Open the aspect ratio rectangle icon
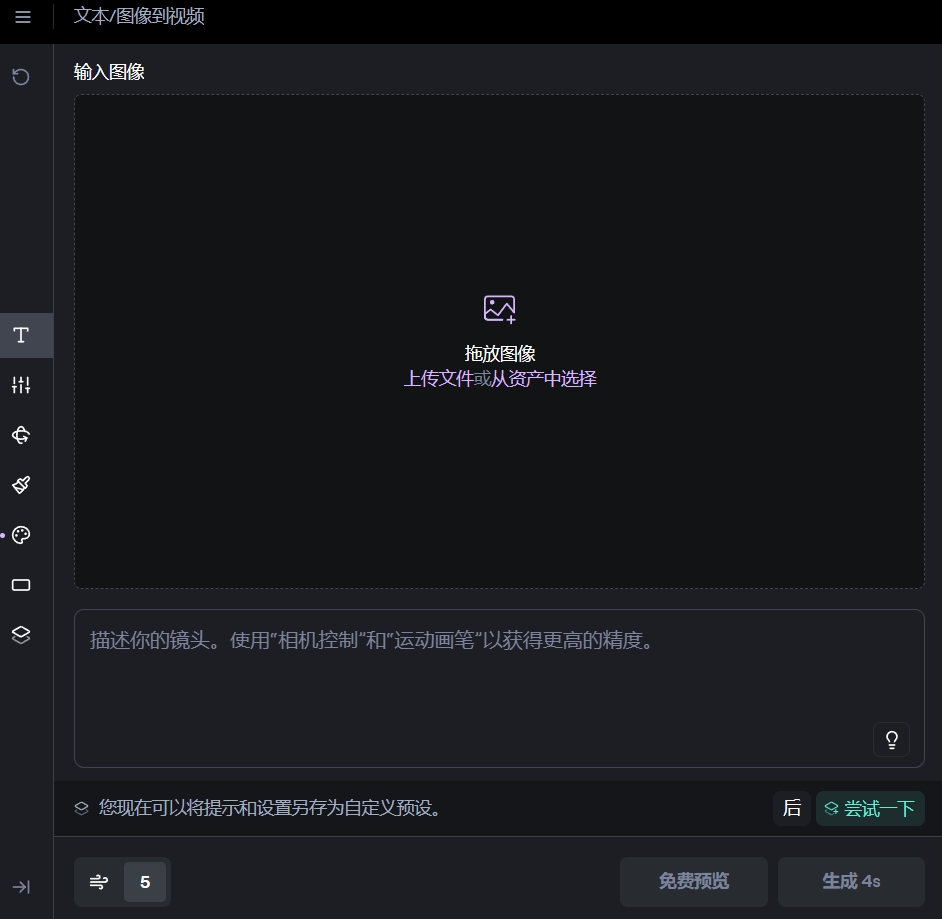The image size is (942, 919). tap(21, 585)
